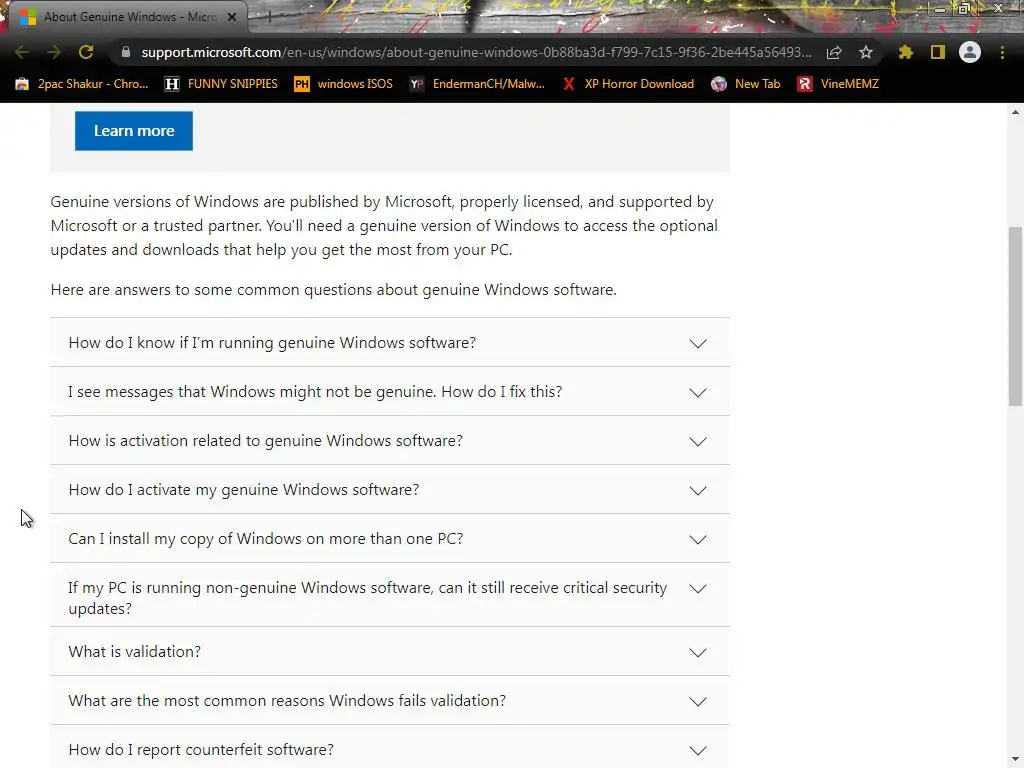Open the EndermanCH/Malw... bookmark
This screenshot has width=1024, height=768.
pyautogui.click(x=477, y=84)
